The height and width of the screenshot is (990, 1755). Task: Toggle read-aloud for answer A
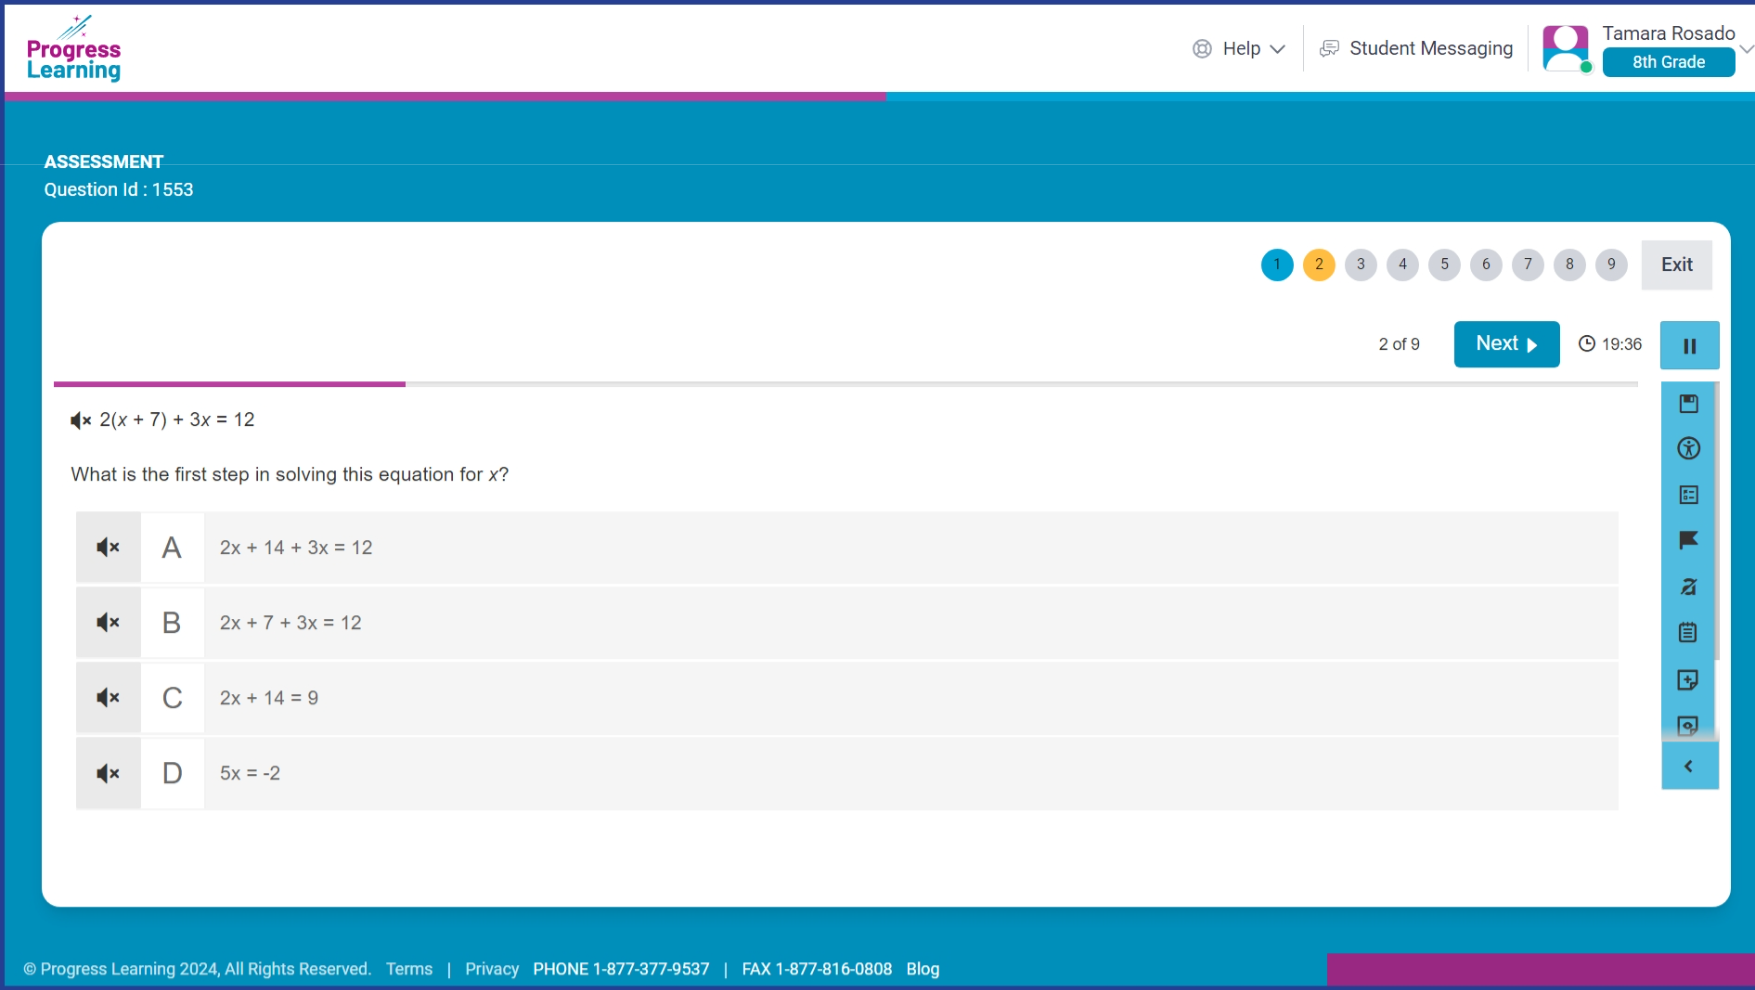pyautogui.click(x=108, y=548)
